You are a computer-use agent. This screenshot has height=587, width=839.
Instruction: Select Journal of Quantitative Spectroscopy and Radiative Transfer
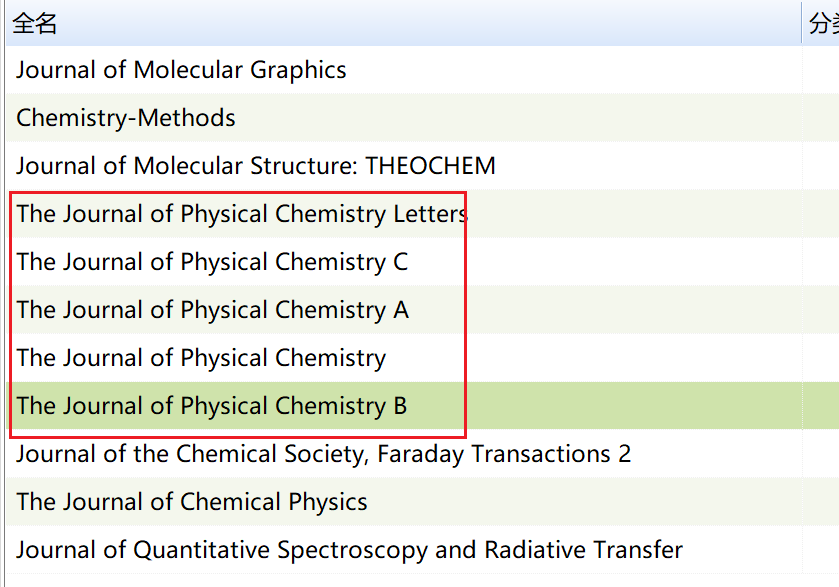tap(349, 550)
